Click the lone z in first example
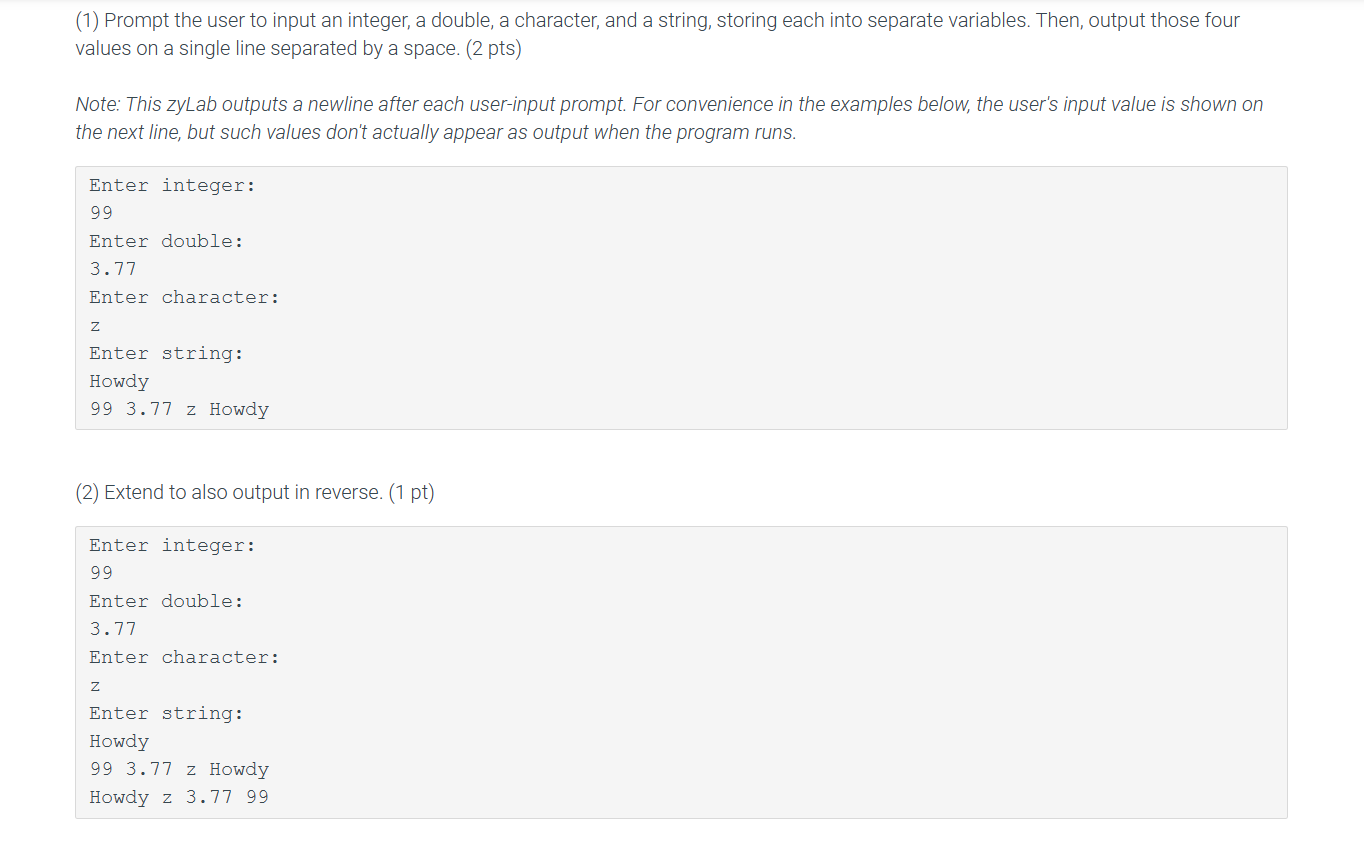1364x847 pixels. (95, 326)
